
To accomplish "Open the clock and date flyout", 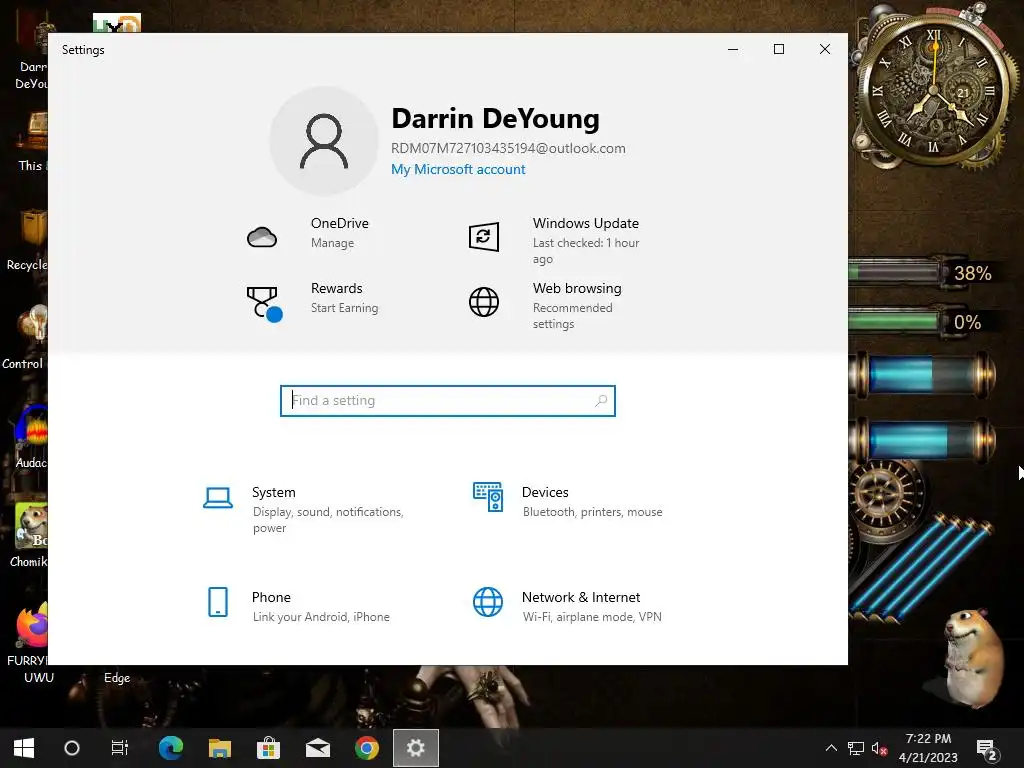I will [x=928, y=748].
